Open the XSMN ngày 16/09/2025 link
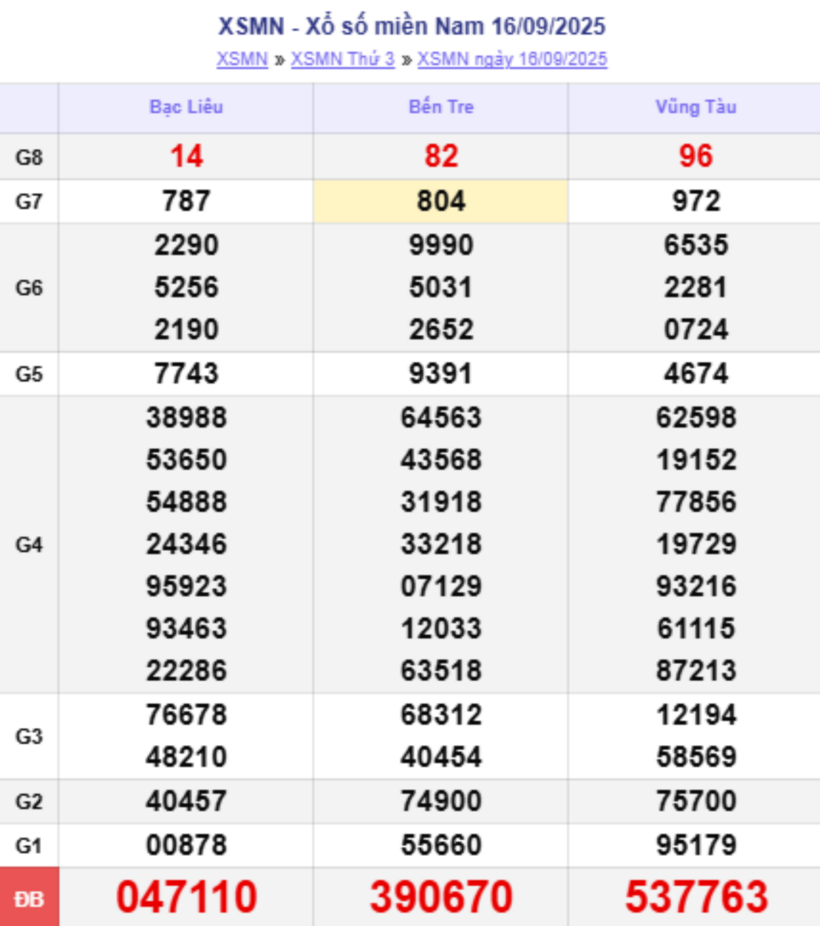The height and width of the screenshot is (926, 820). pos(512,59)
